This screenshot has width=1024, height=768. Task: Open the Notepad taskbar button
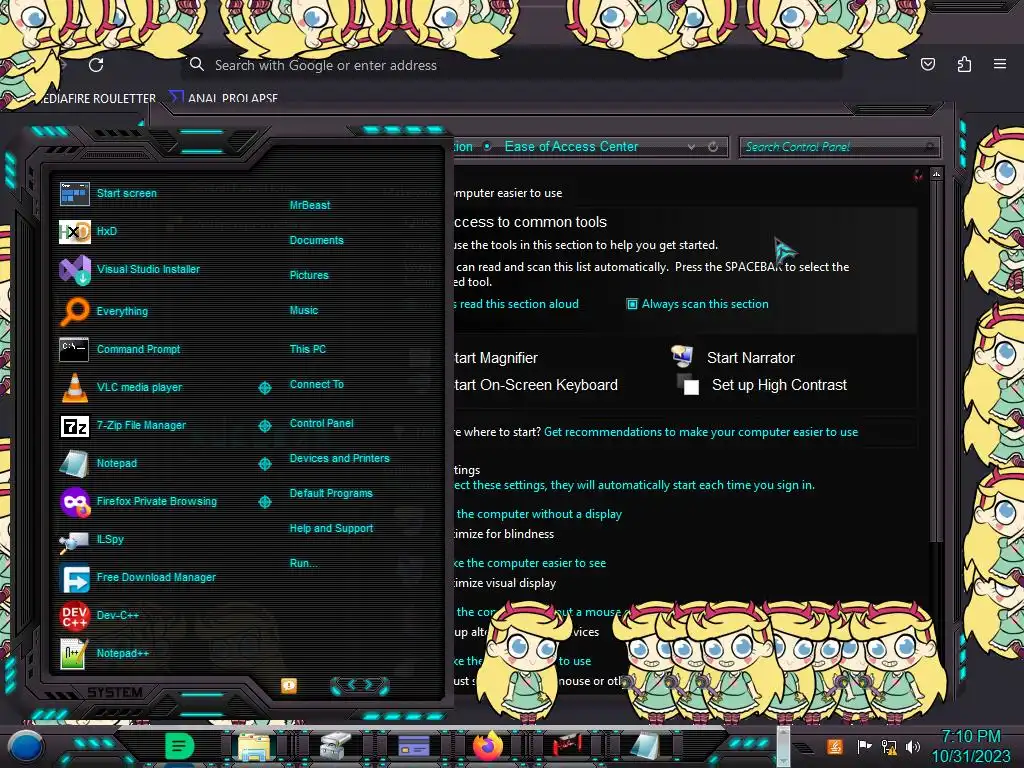(x=645, y=746)
